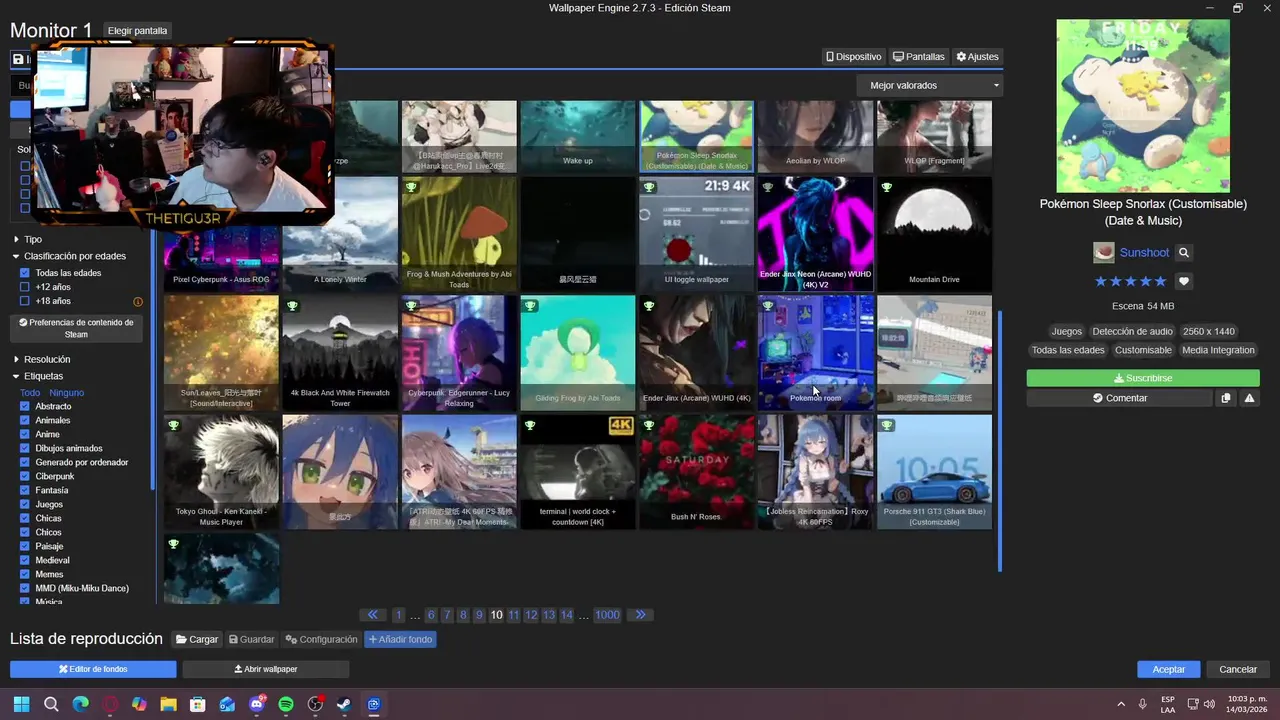Viewport: 1280px width, 720px height.
Task: Go to results page 11
Action: click(x=513, y=615)
